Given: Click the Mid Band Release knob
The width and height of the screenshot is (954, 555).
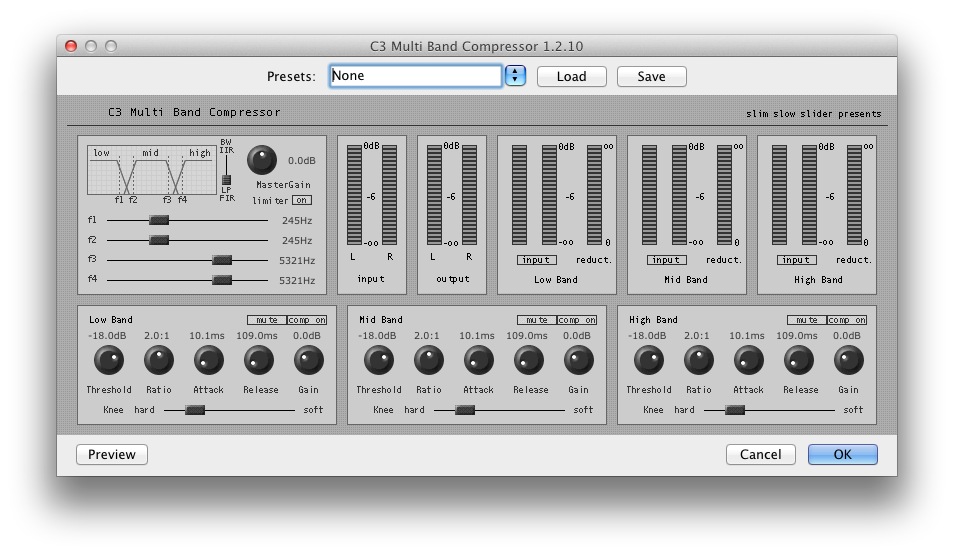Looking at the screenshot, I should pyautogui.click(x=528, y=360).
